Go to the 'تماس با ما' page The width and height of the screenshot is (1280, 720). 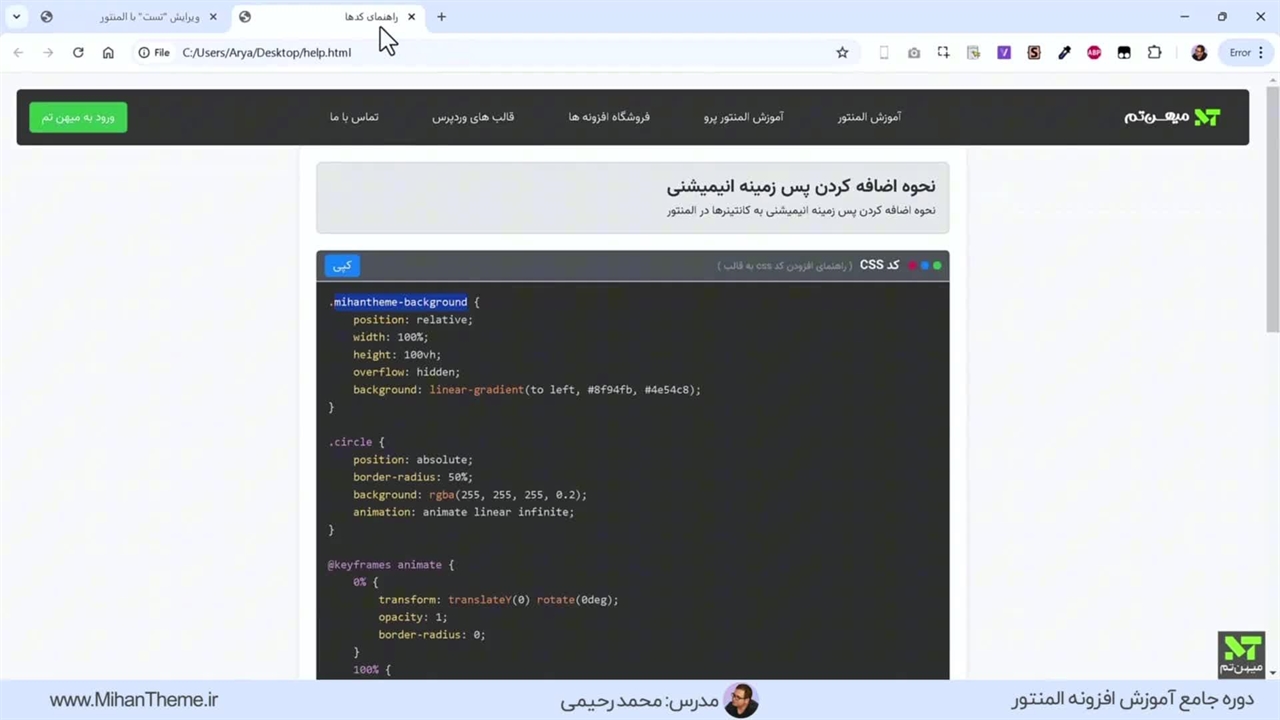[x=354, y=117]
